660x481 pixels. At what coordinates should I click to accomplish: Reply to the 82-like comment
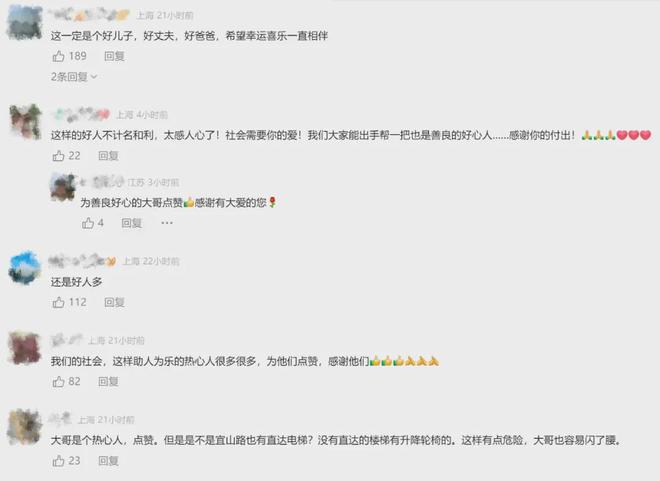coord(108,381)
